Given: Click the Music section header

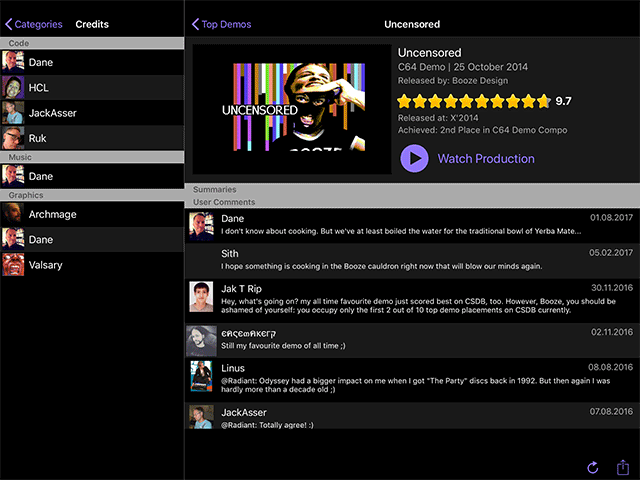Looking at the screenshot, I should tap(92, 157).
